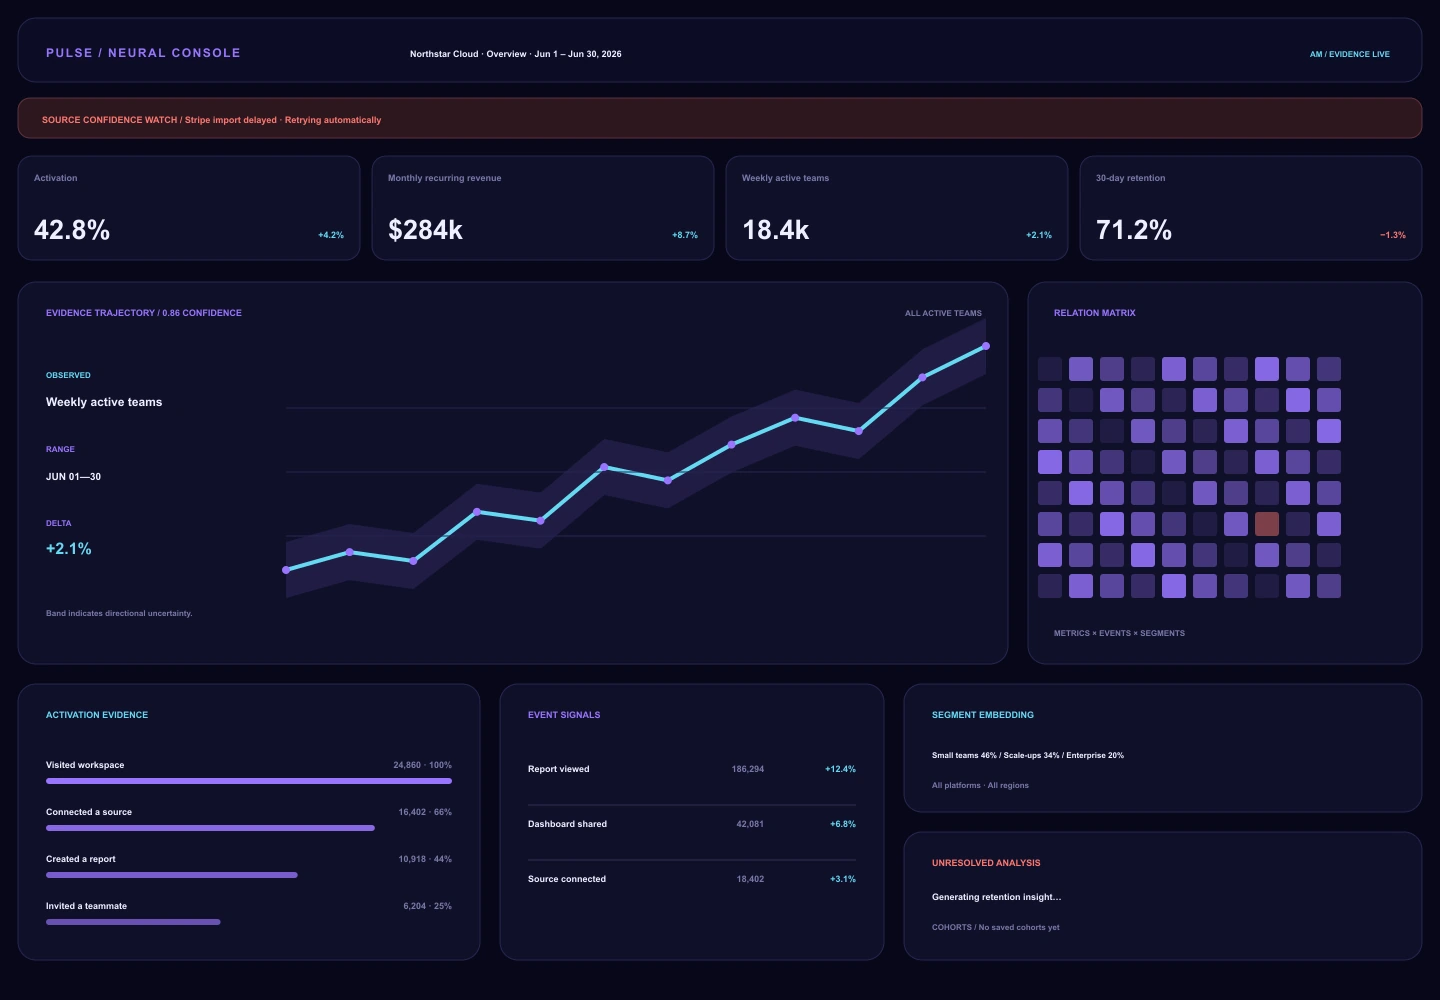Click the 16,402 · 66% value
The image size is (1440, 1000).
(x=425, y=812)
